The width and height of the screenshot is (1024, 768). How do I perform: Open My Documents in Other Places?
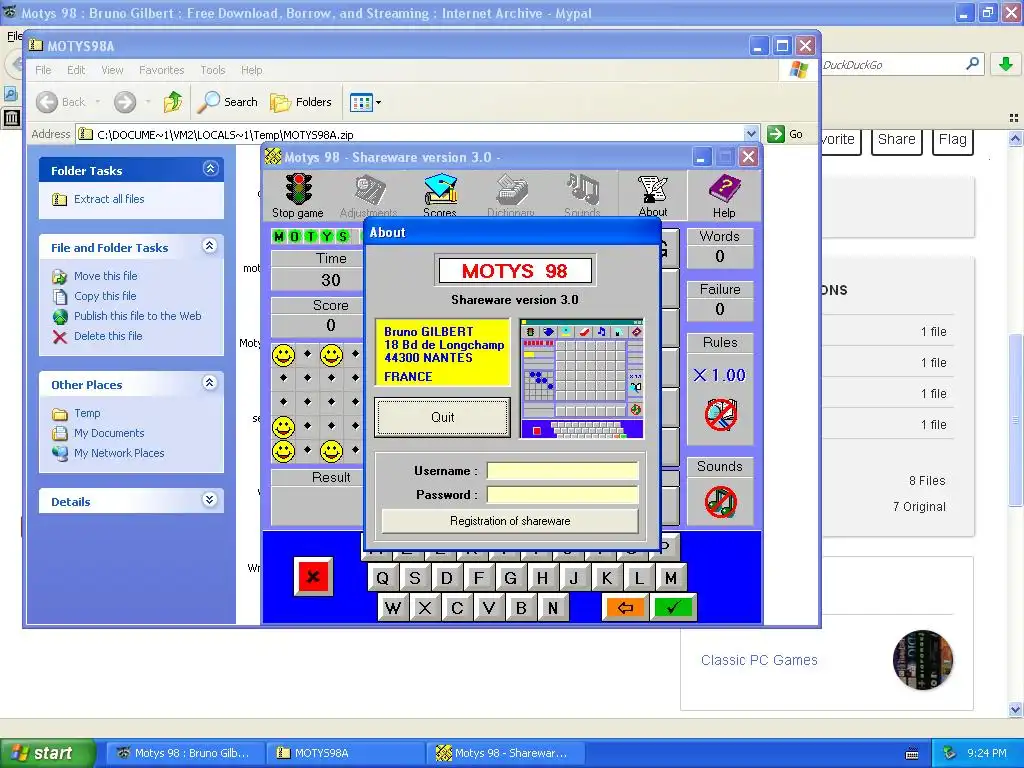109,433
